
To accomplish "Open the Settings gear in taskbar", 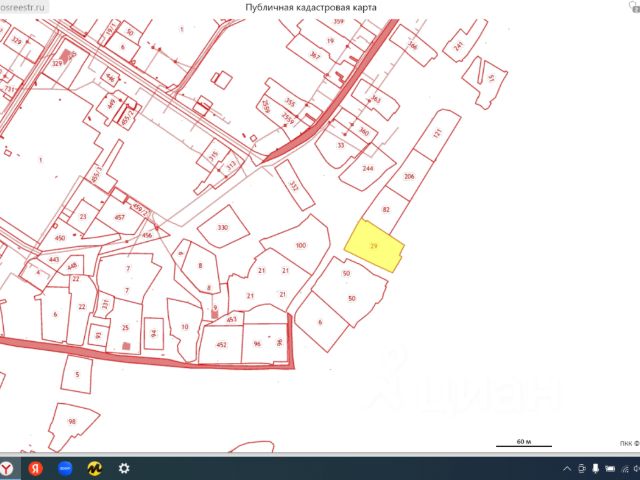I will coord(124,469).
